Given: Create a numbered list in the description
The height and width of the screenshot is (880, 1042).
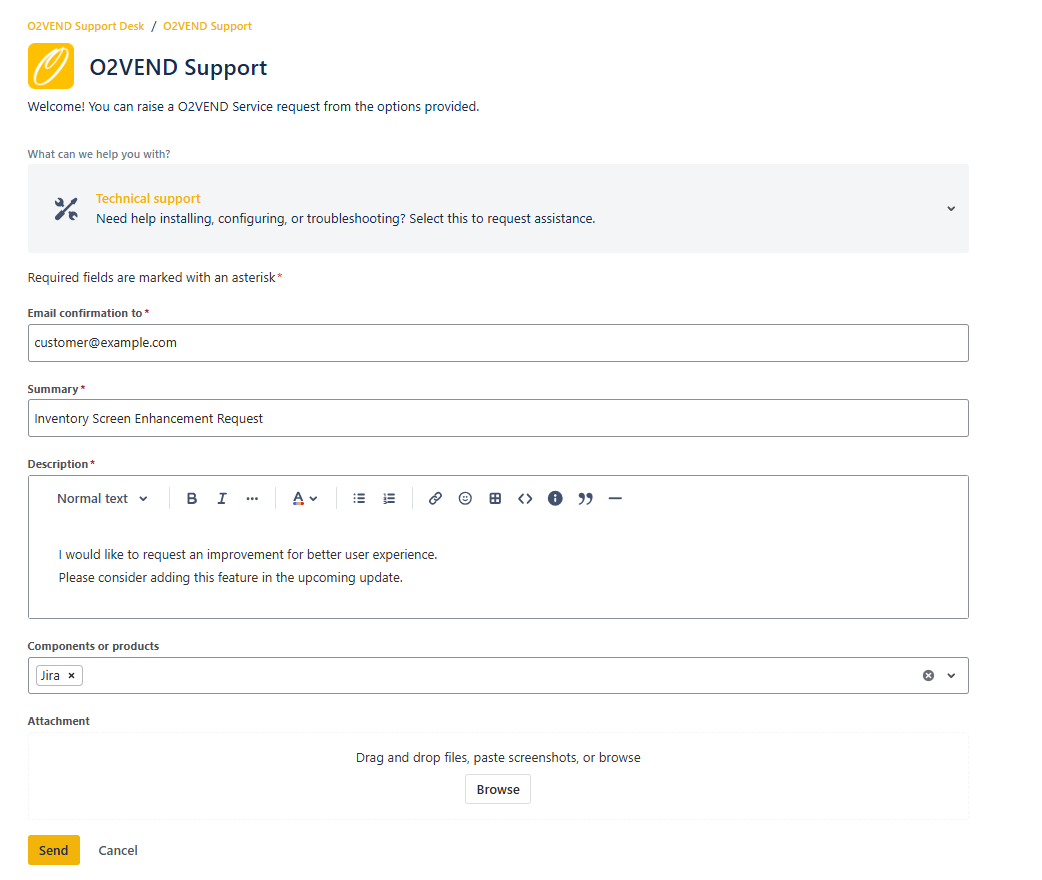Looking at the screenshot, I should coord(389,498).
